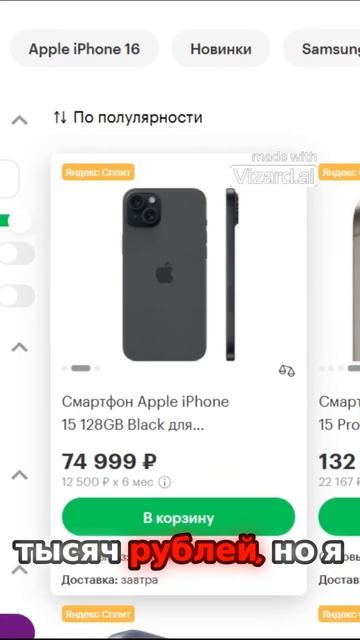This screenshot has width=360, height=640.
Task: Collapse the filter chevron beside the 74 999 ₽ price
Action: point(20,474)
